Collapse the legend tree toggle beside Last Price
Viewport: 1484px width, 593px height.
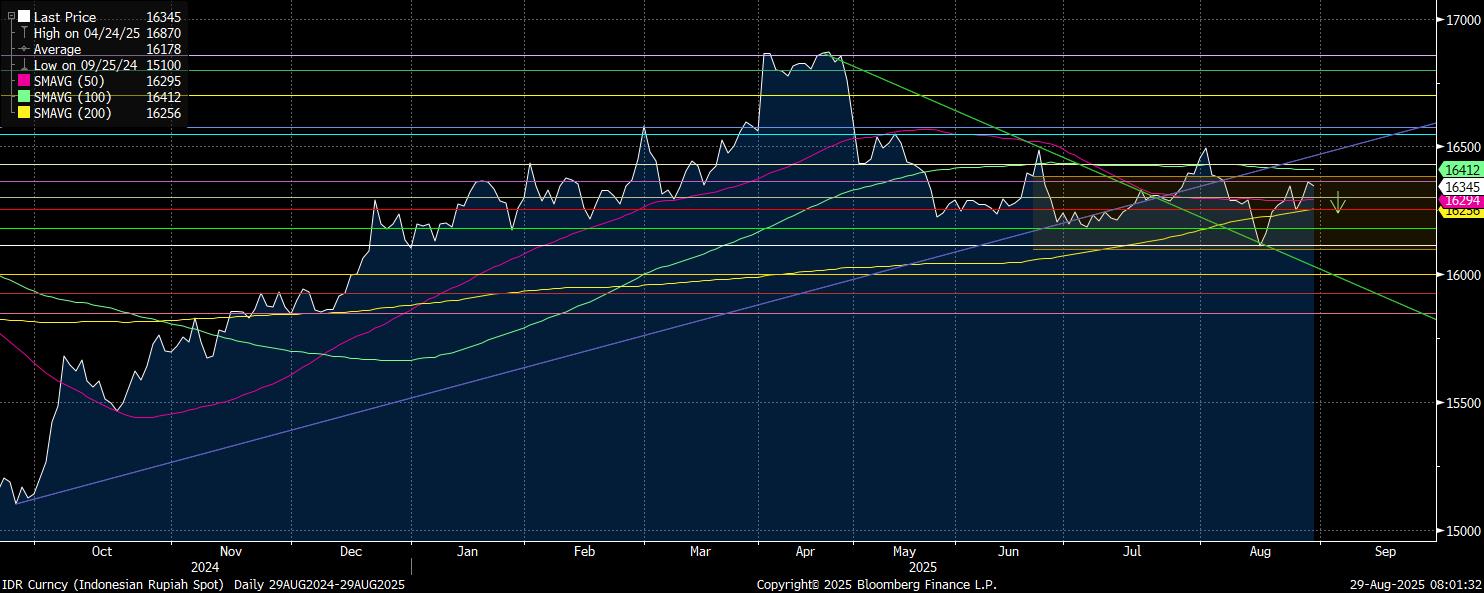tap(12, 17)
